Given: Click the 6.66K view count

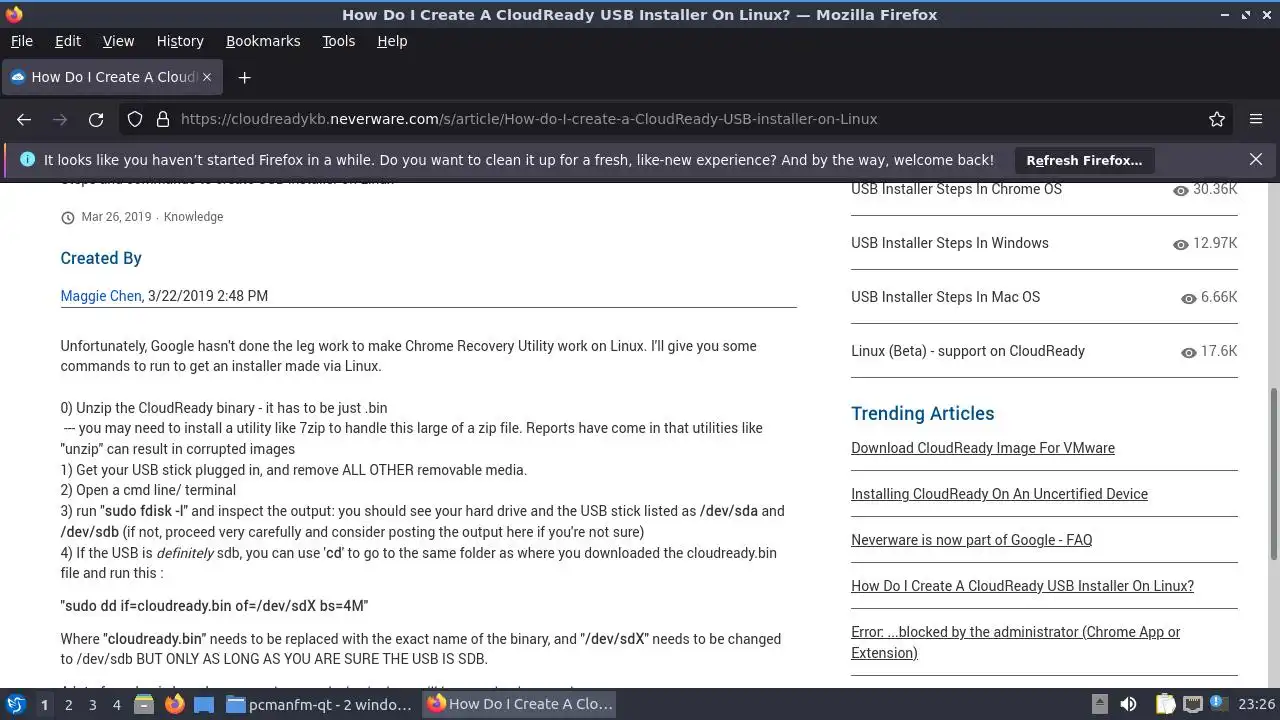Looking at the screenshot, I should point(1219,297).
